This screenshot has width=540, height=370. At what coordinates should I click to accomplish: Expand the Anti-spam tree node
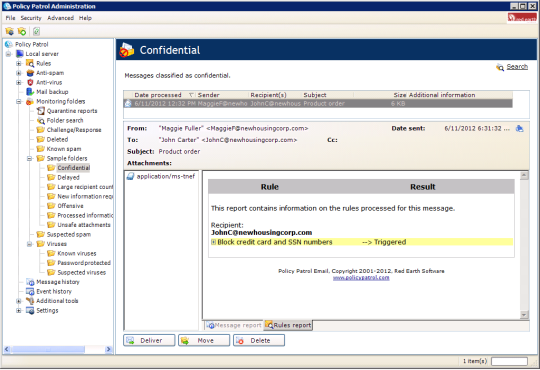tap(19, 73)
